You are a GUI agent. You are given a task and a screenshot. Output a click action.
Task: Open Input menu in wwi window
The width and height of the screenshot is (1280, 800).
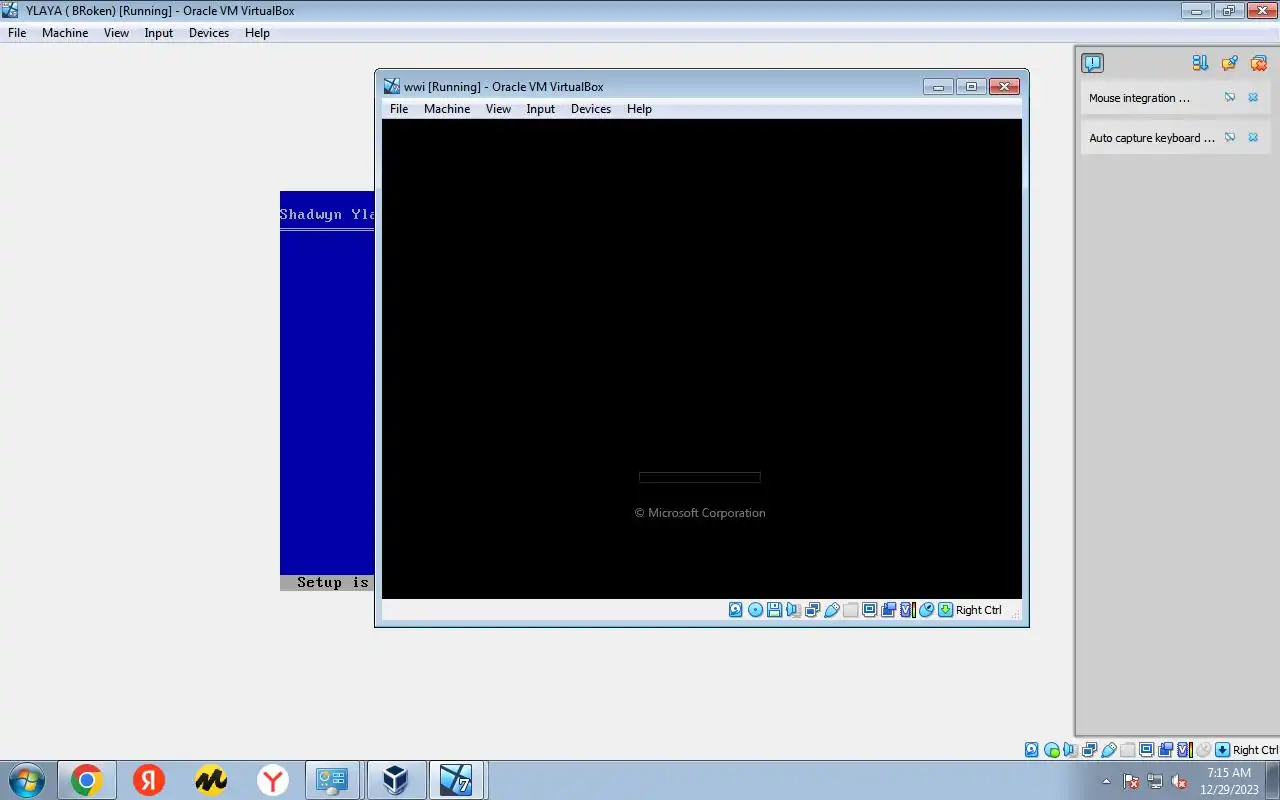tap(540, 109)
